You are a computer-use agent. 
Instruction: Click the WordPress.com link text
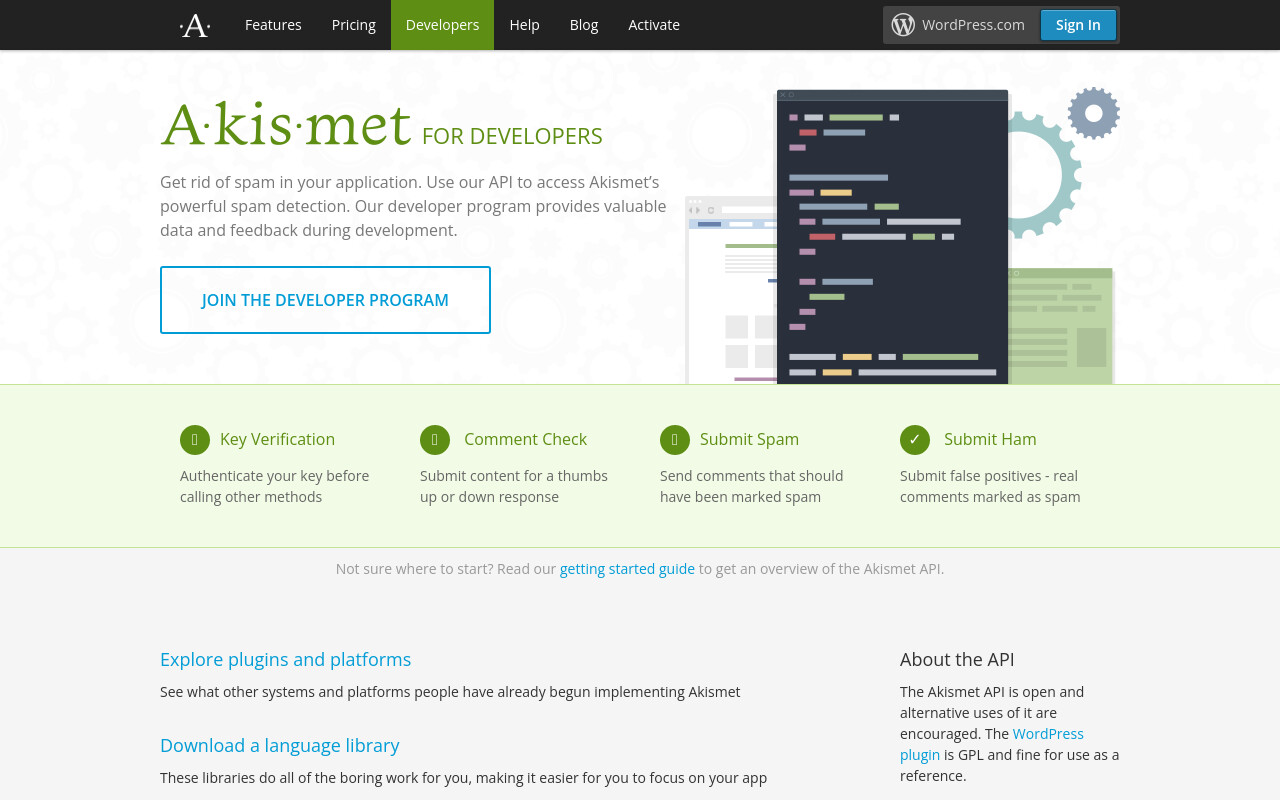[x=973, y=25]
